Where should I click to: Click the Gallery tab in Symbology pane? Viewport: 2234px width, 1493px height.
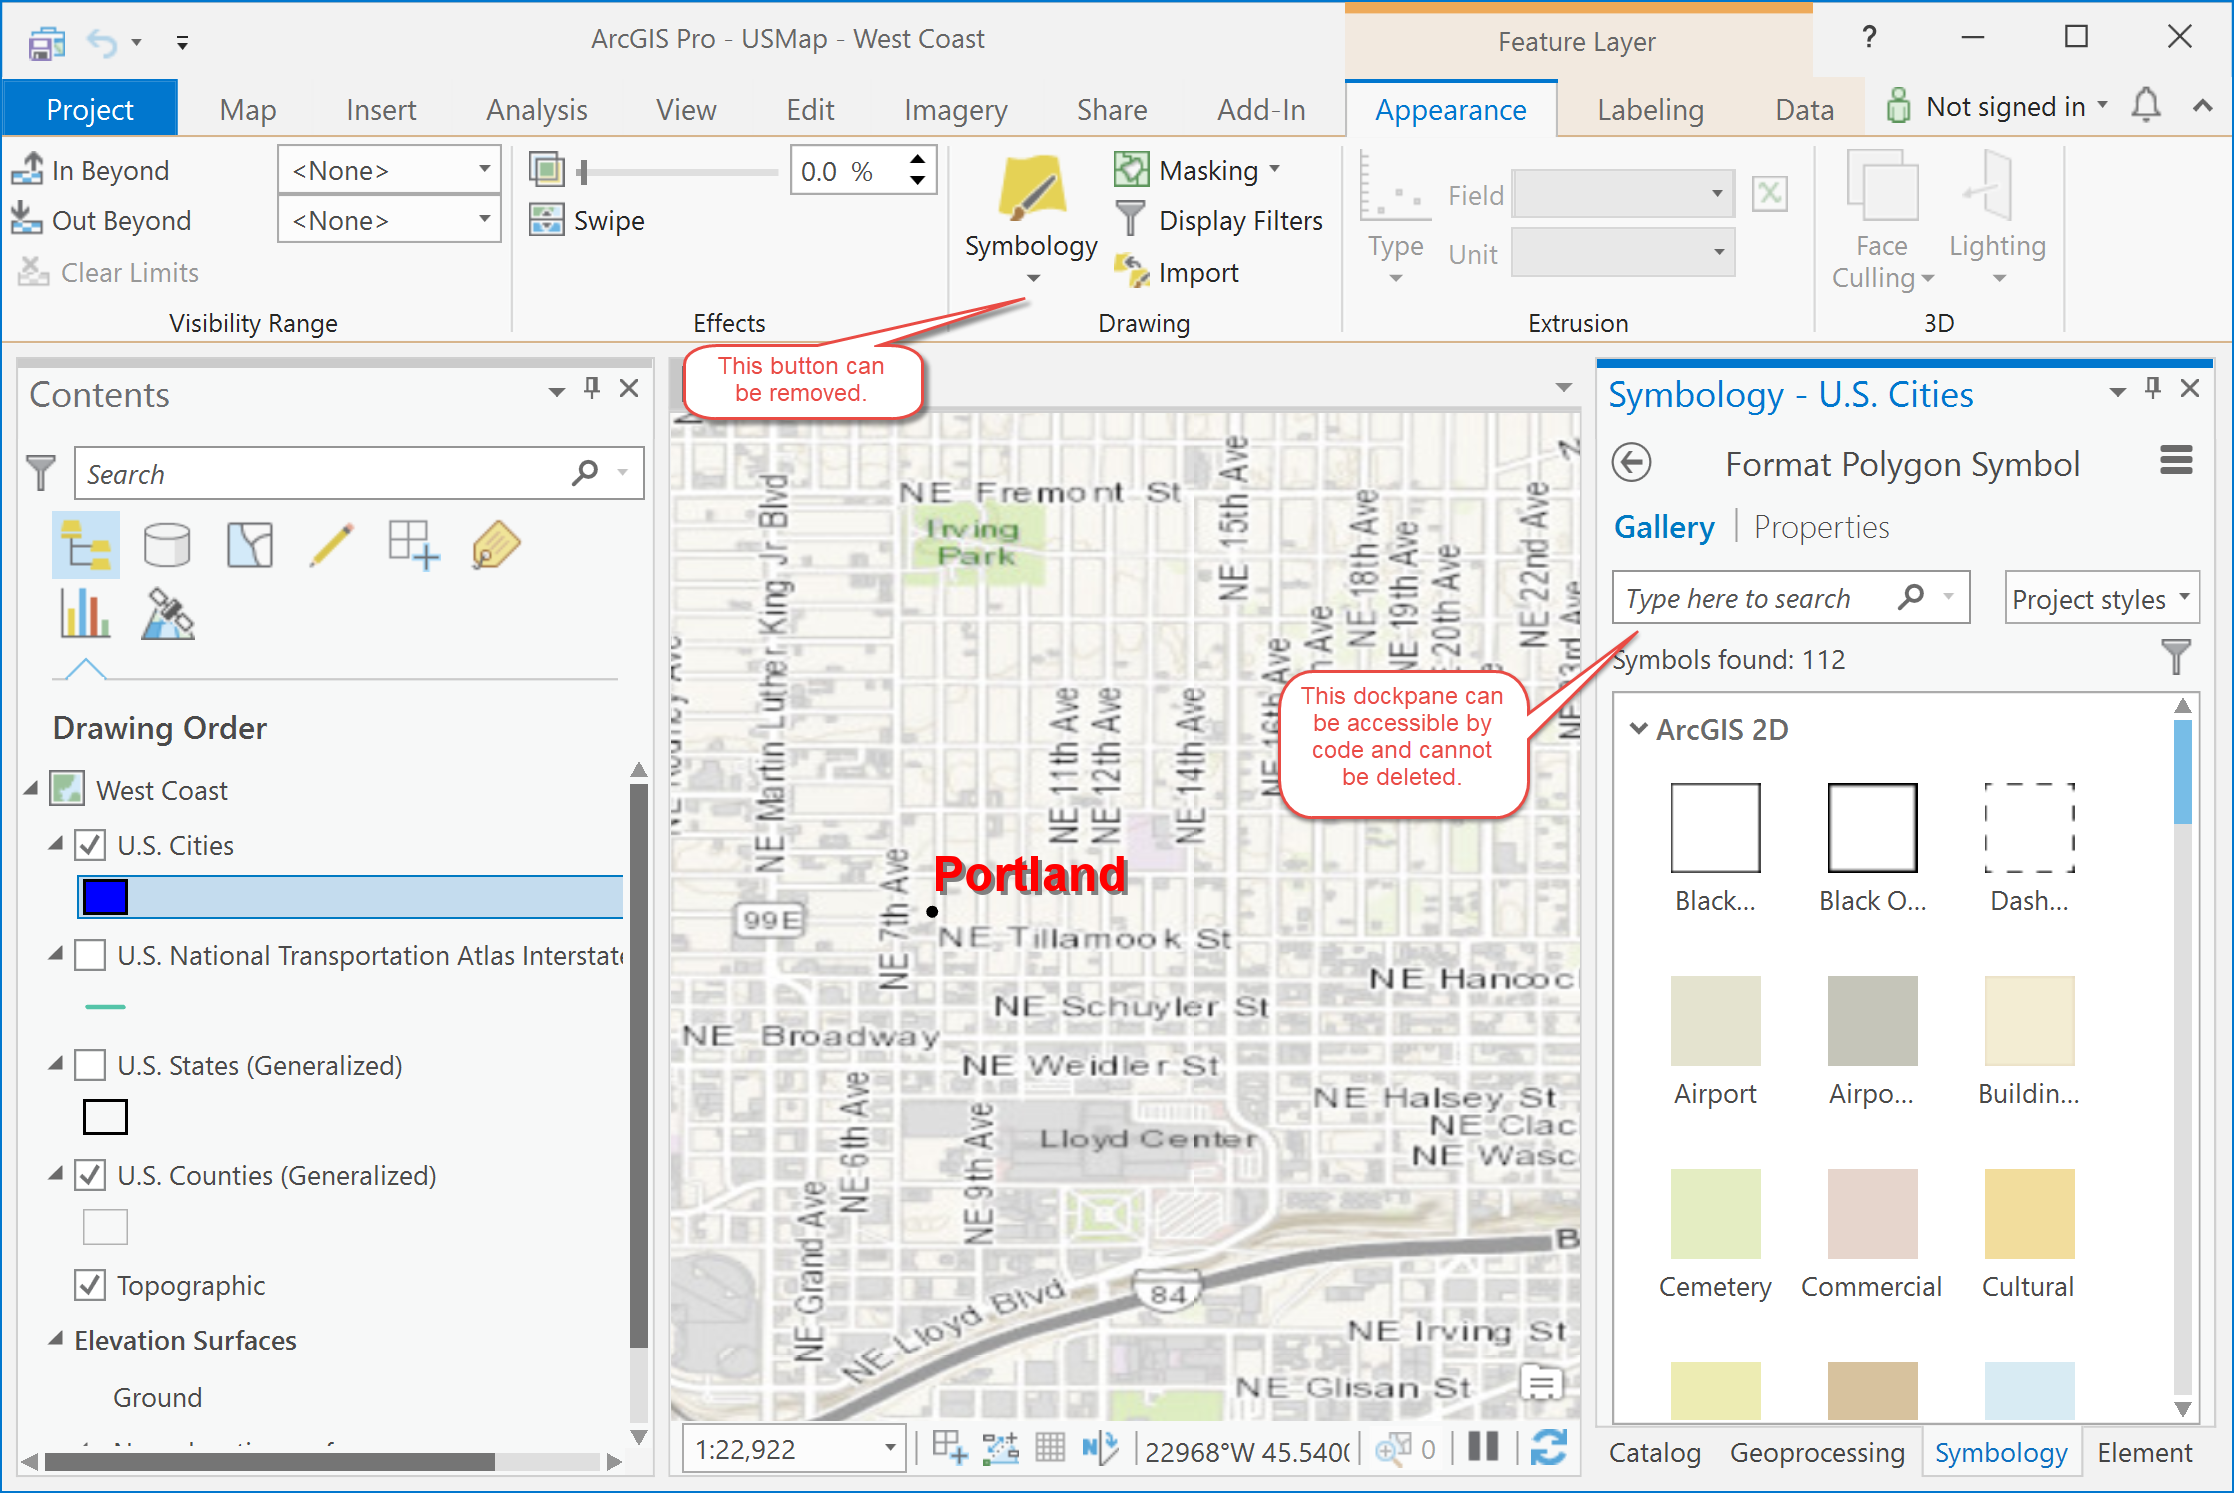(x=1664, y=526)
